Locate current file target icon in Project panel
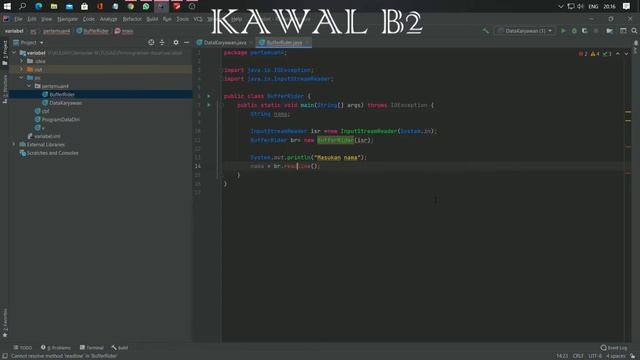Screen dimensions: 640x360 (x=151, y=42)
